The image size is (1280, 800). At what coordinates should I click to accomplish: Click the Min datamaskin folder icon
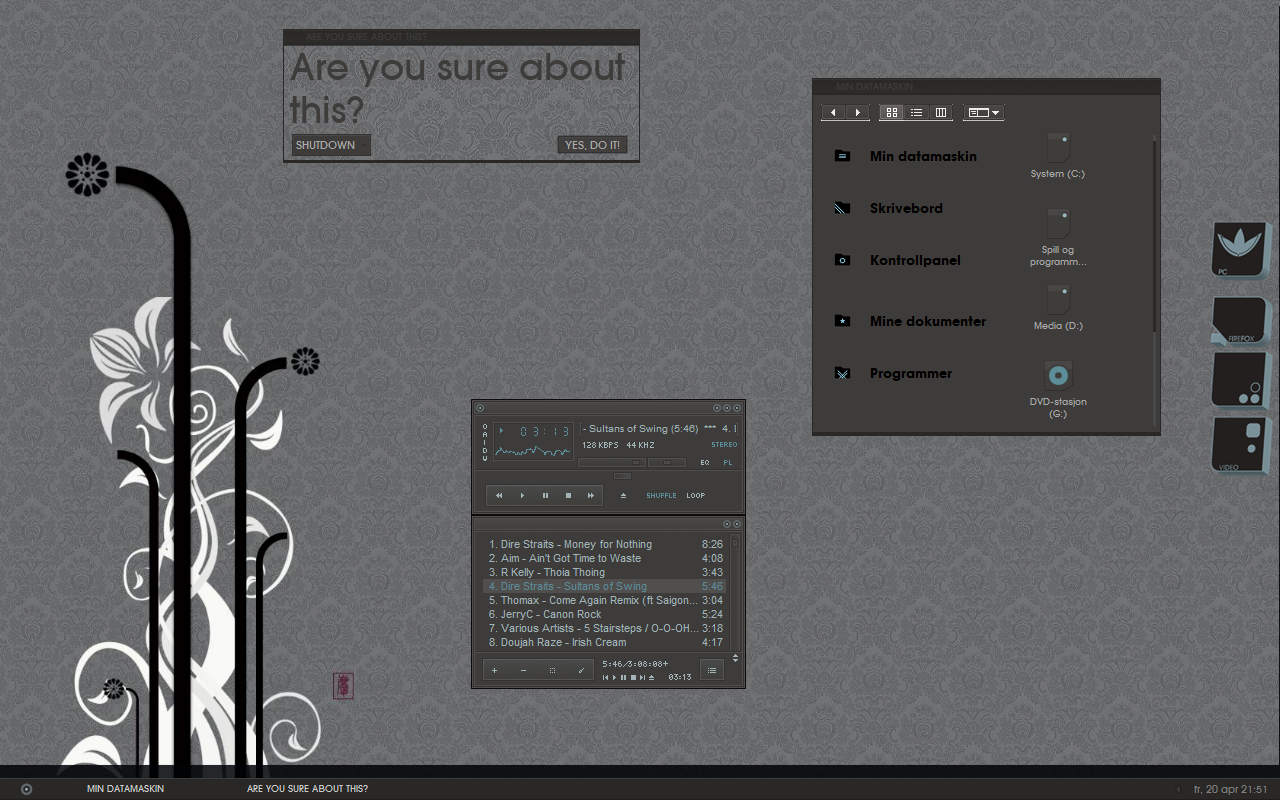(843, 156)
